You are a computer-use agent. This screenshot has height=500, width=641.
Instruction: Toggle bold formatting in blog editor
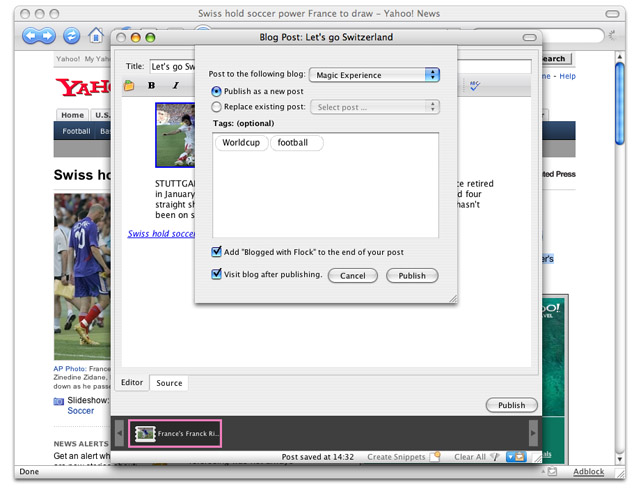click(152, 86)
